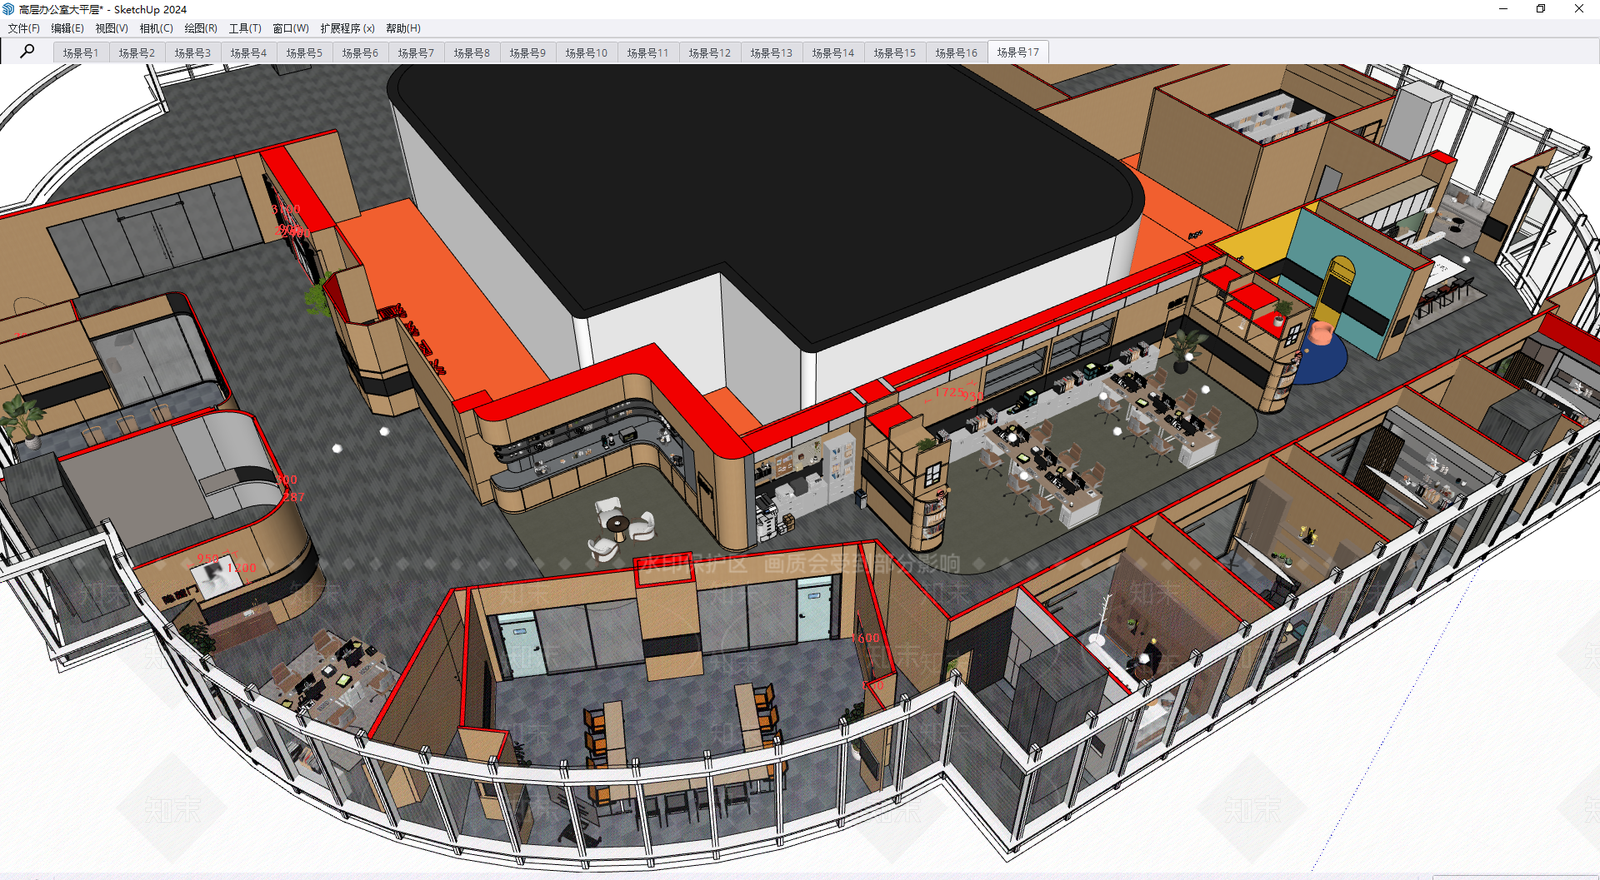Open the 编辑(E) menu
1600x880 pixels.
(68, 28)
